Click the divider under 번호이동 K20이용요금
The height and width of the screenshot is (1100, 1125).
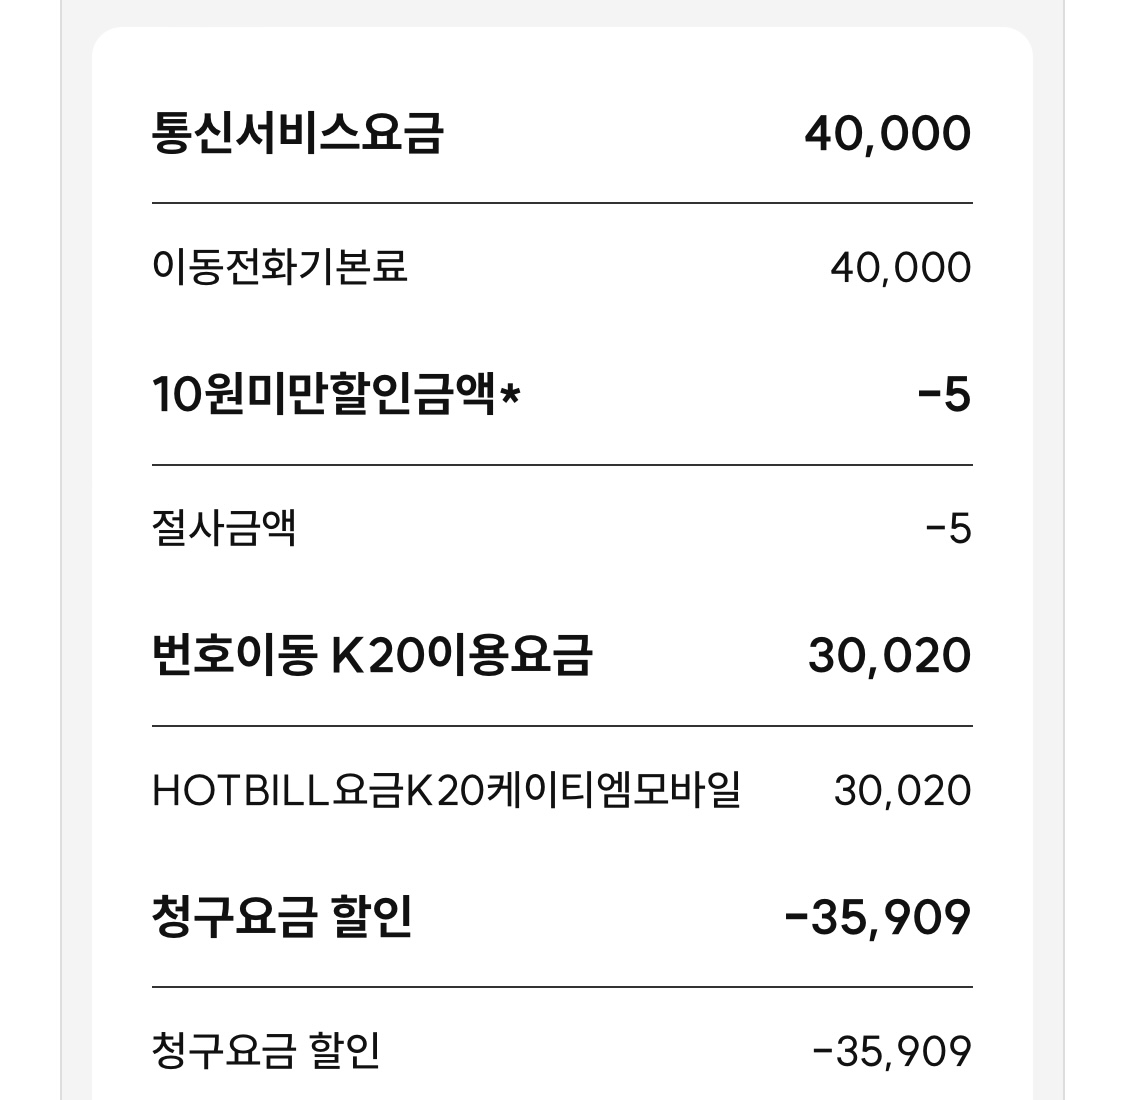click(562, 726)
